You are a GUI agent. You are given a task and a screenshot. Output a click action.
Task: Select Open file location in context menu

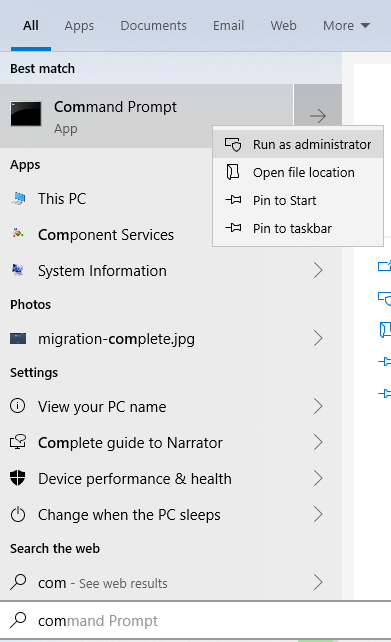298,172
